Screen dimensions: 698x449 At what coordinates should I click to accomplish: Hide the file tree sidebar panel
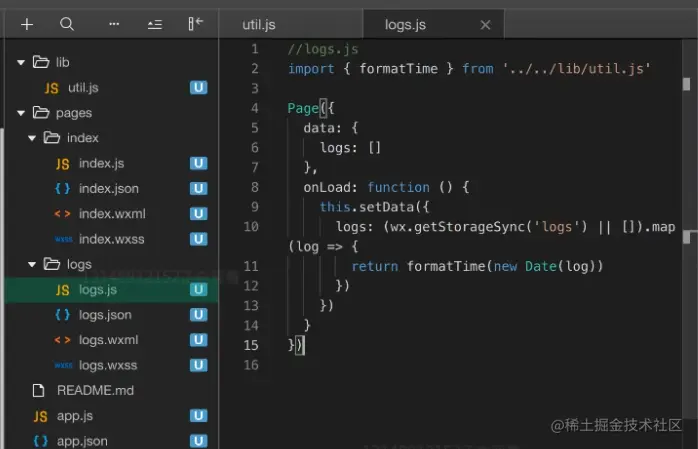coord(195,24)
